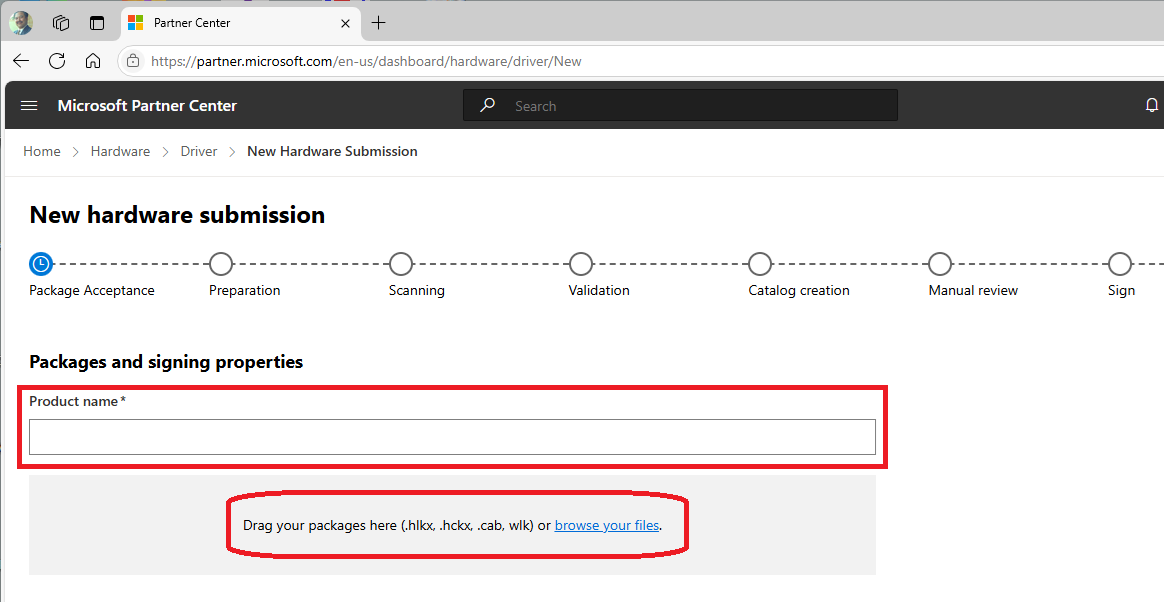
Task: Focus the Product name text field
Action: (x=452, y=437)
